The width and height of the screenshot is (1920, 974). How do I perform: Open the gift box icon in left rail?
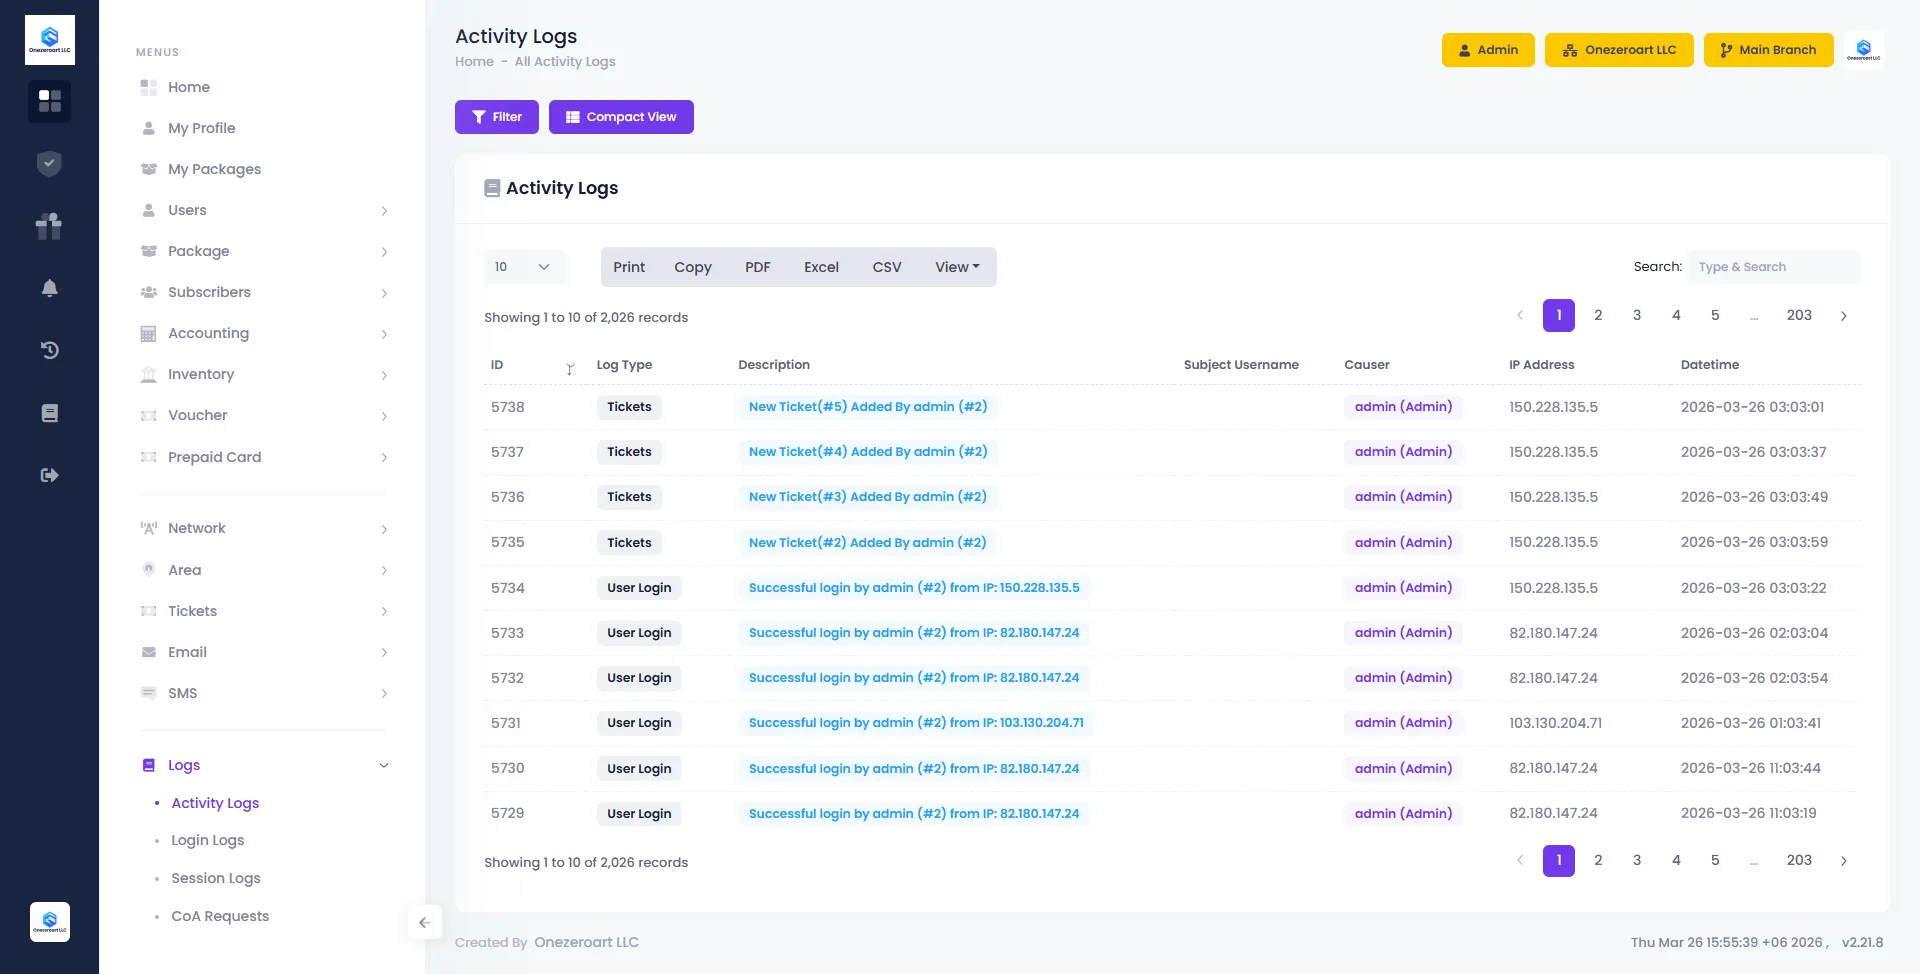click(49, 226)
